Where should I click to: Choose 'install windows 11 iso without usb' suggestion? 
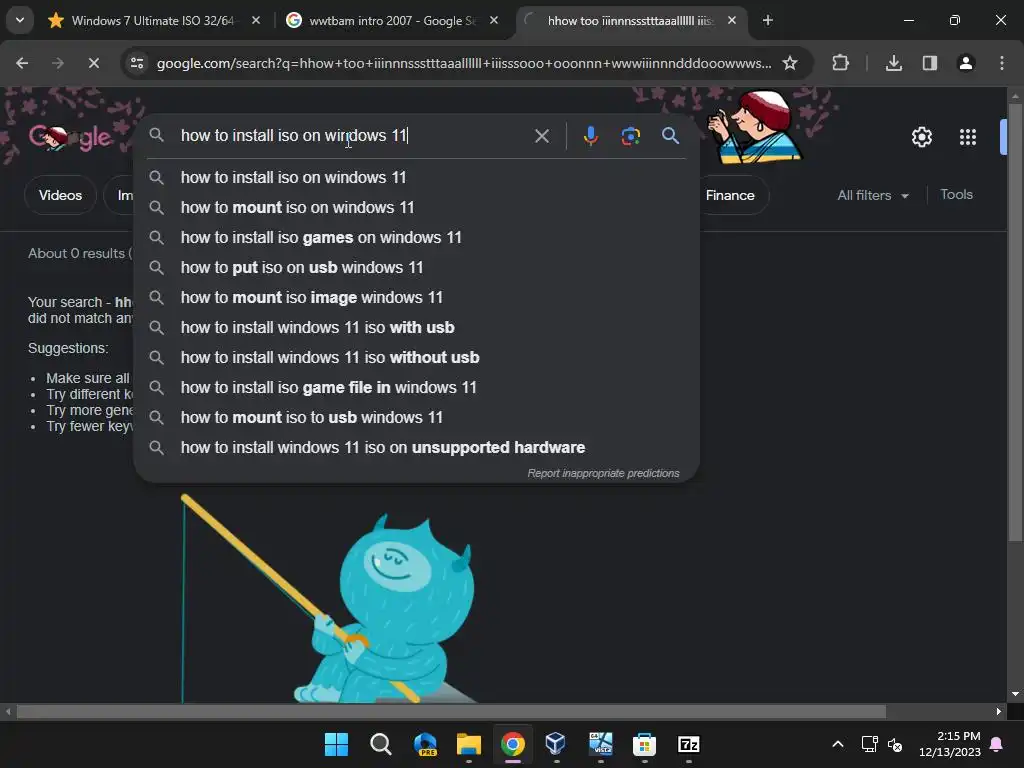416,357
